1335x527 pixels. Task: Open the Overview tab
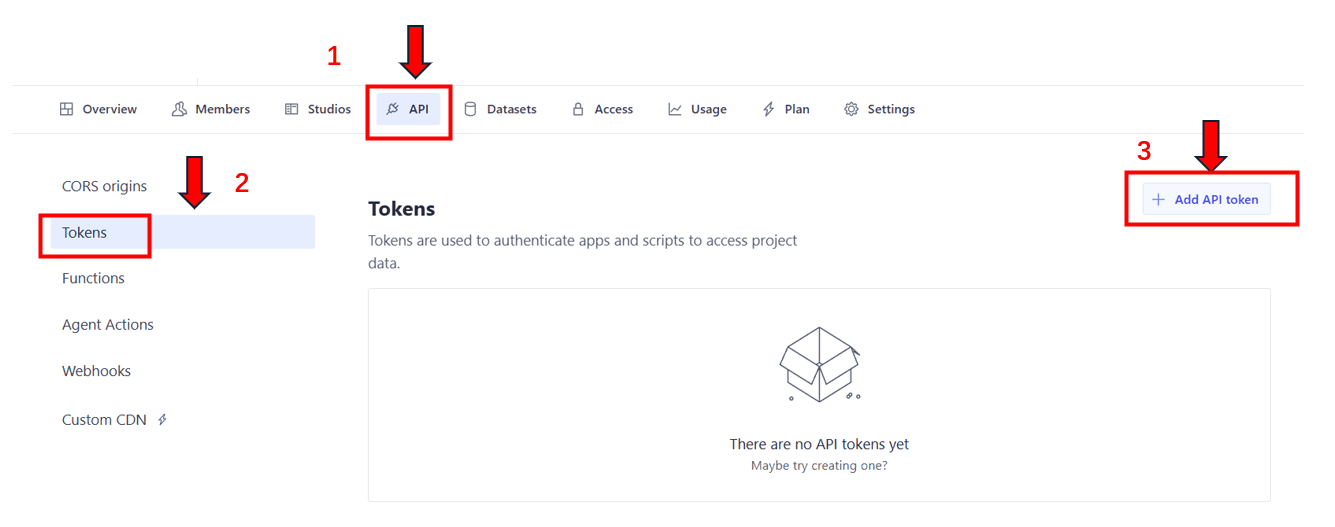tap(98, 109)
